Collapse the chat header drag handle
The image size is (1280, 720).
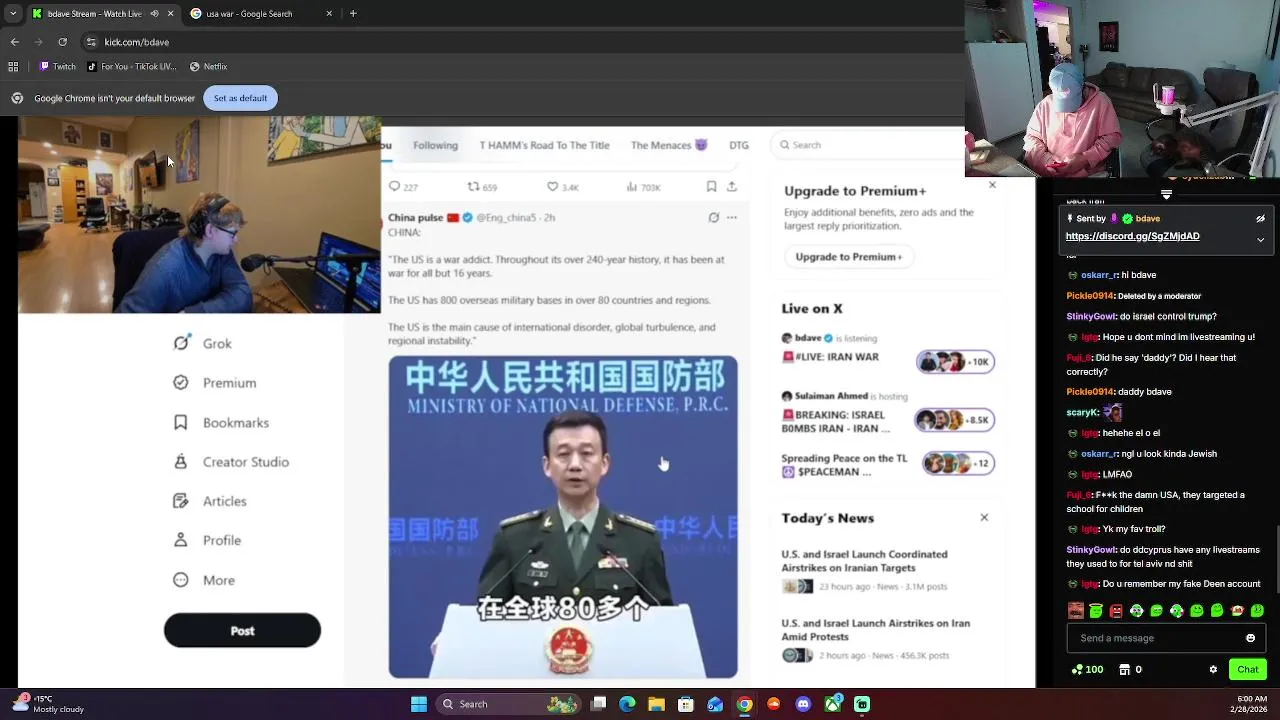[x=1166, y=194]
